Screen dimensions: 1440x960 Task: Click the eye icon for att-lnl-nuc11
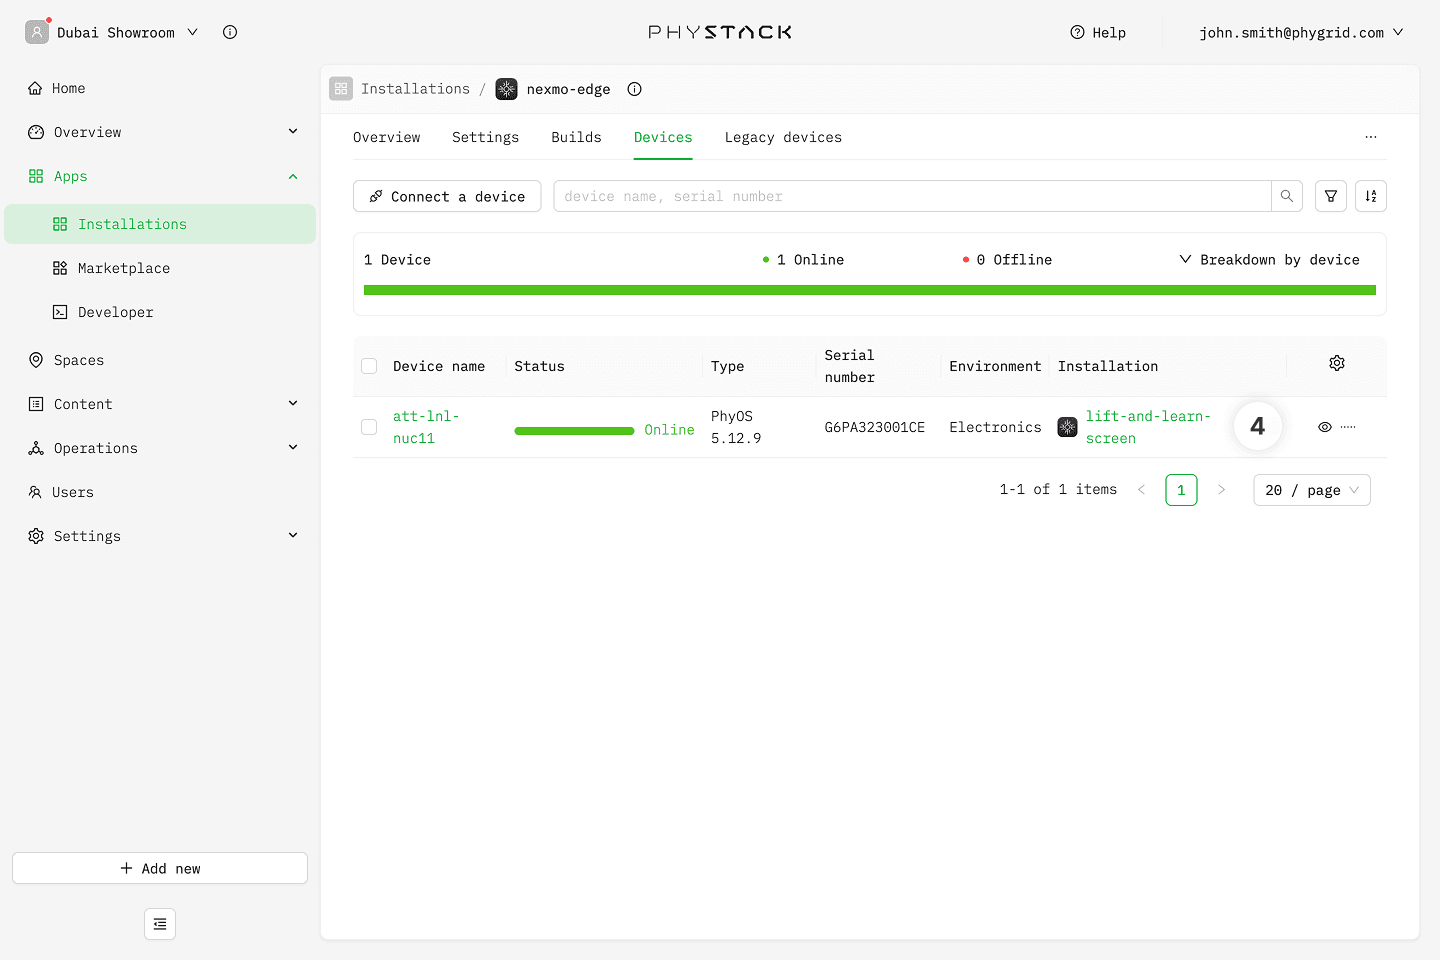pos(1325,427)
